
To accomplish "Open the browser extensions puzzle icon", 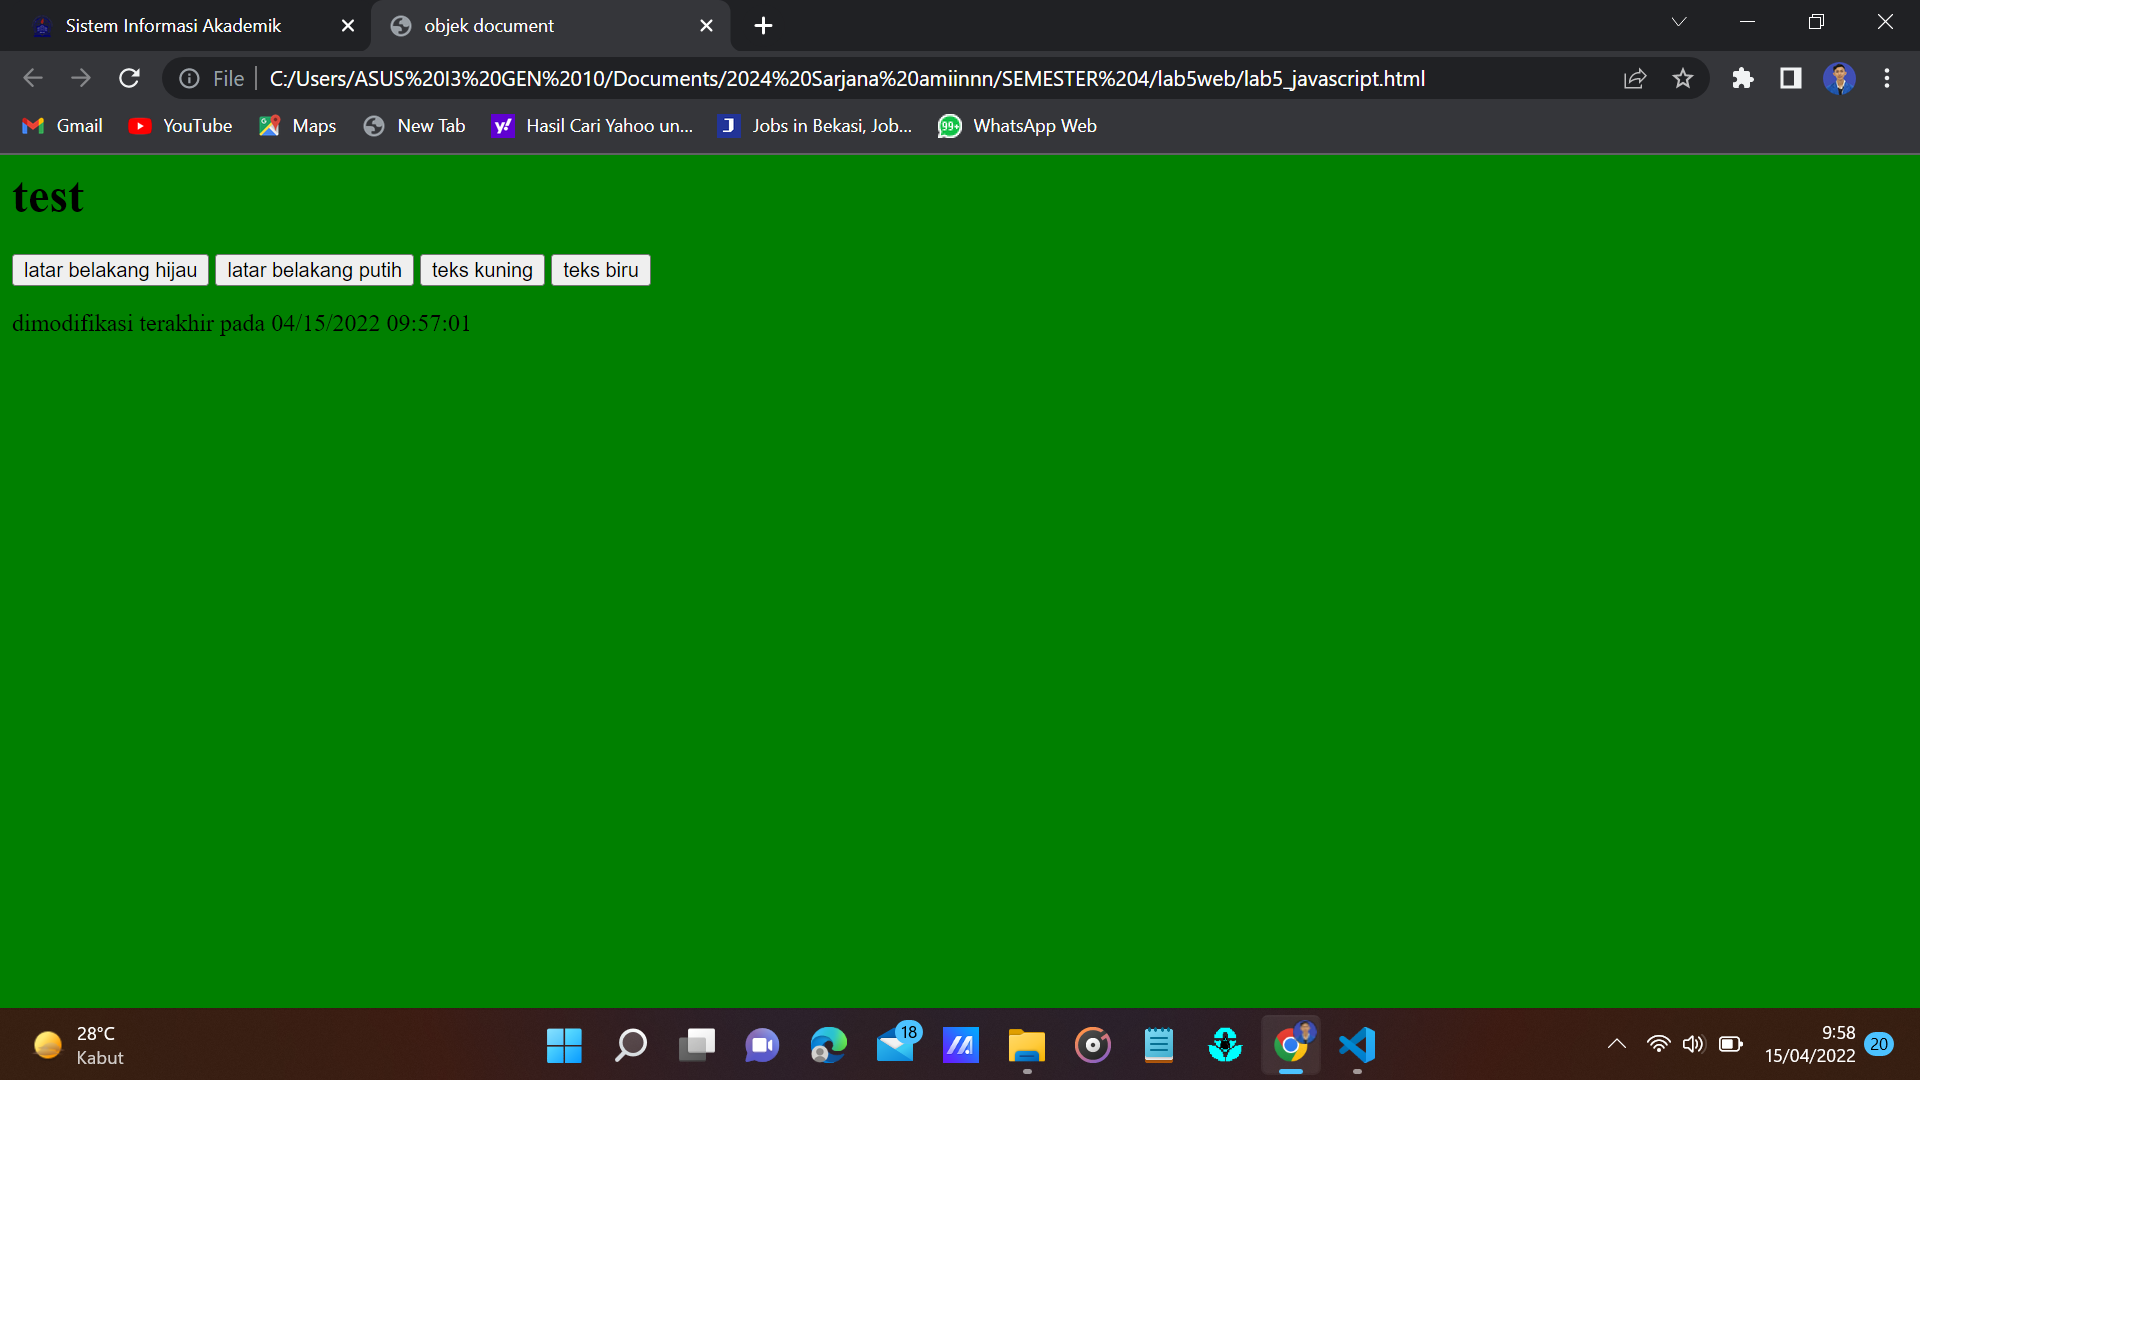I will 1742,78.
